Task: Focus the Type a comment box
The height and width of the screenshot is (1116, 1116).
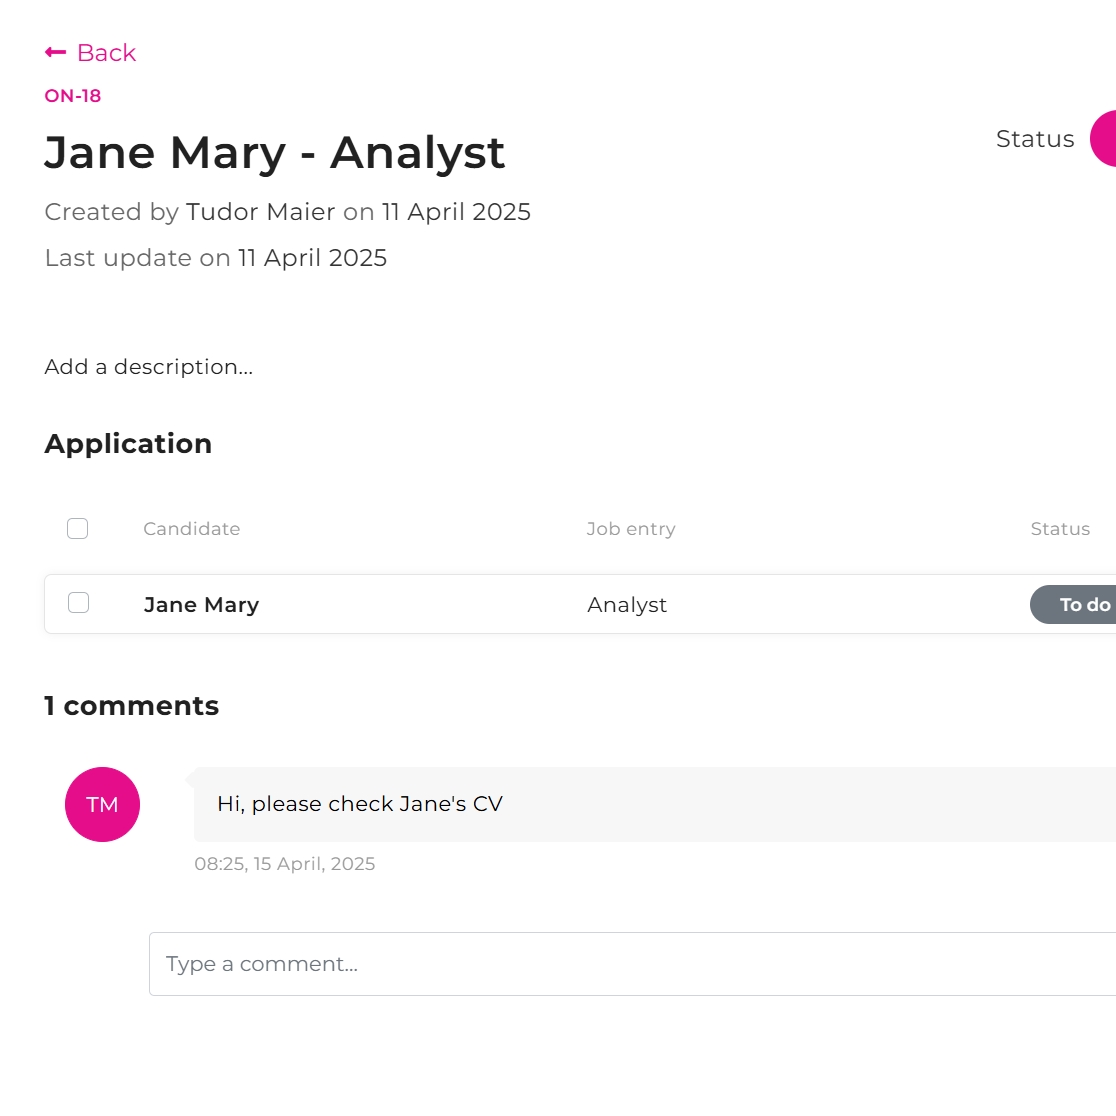Action: pos(630,964)
